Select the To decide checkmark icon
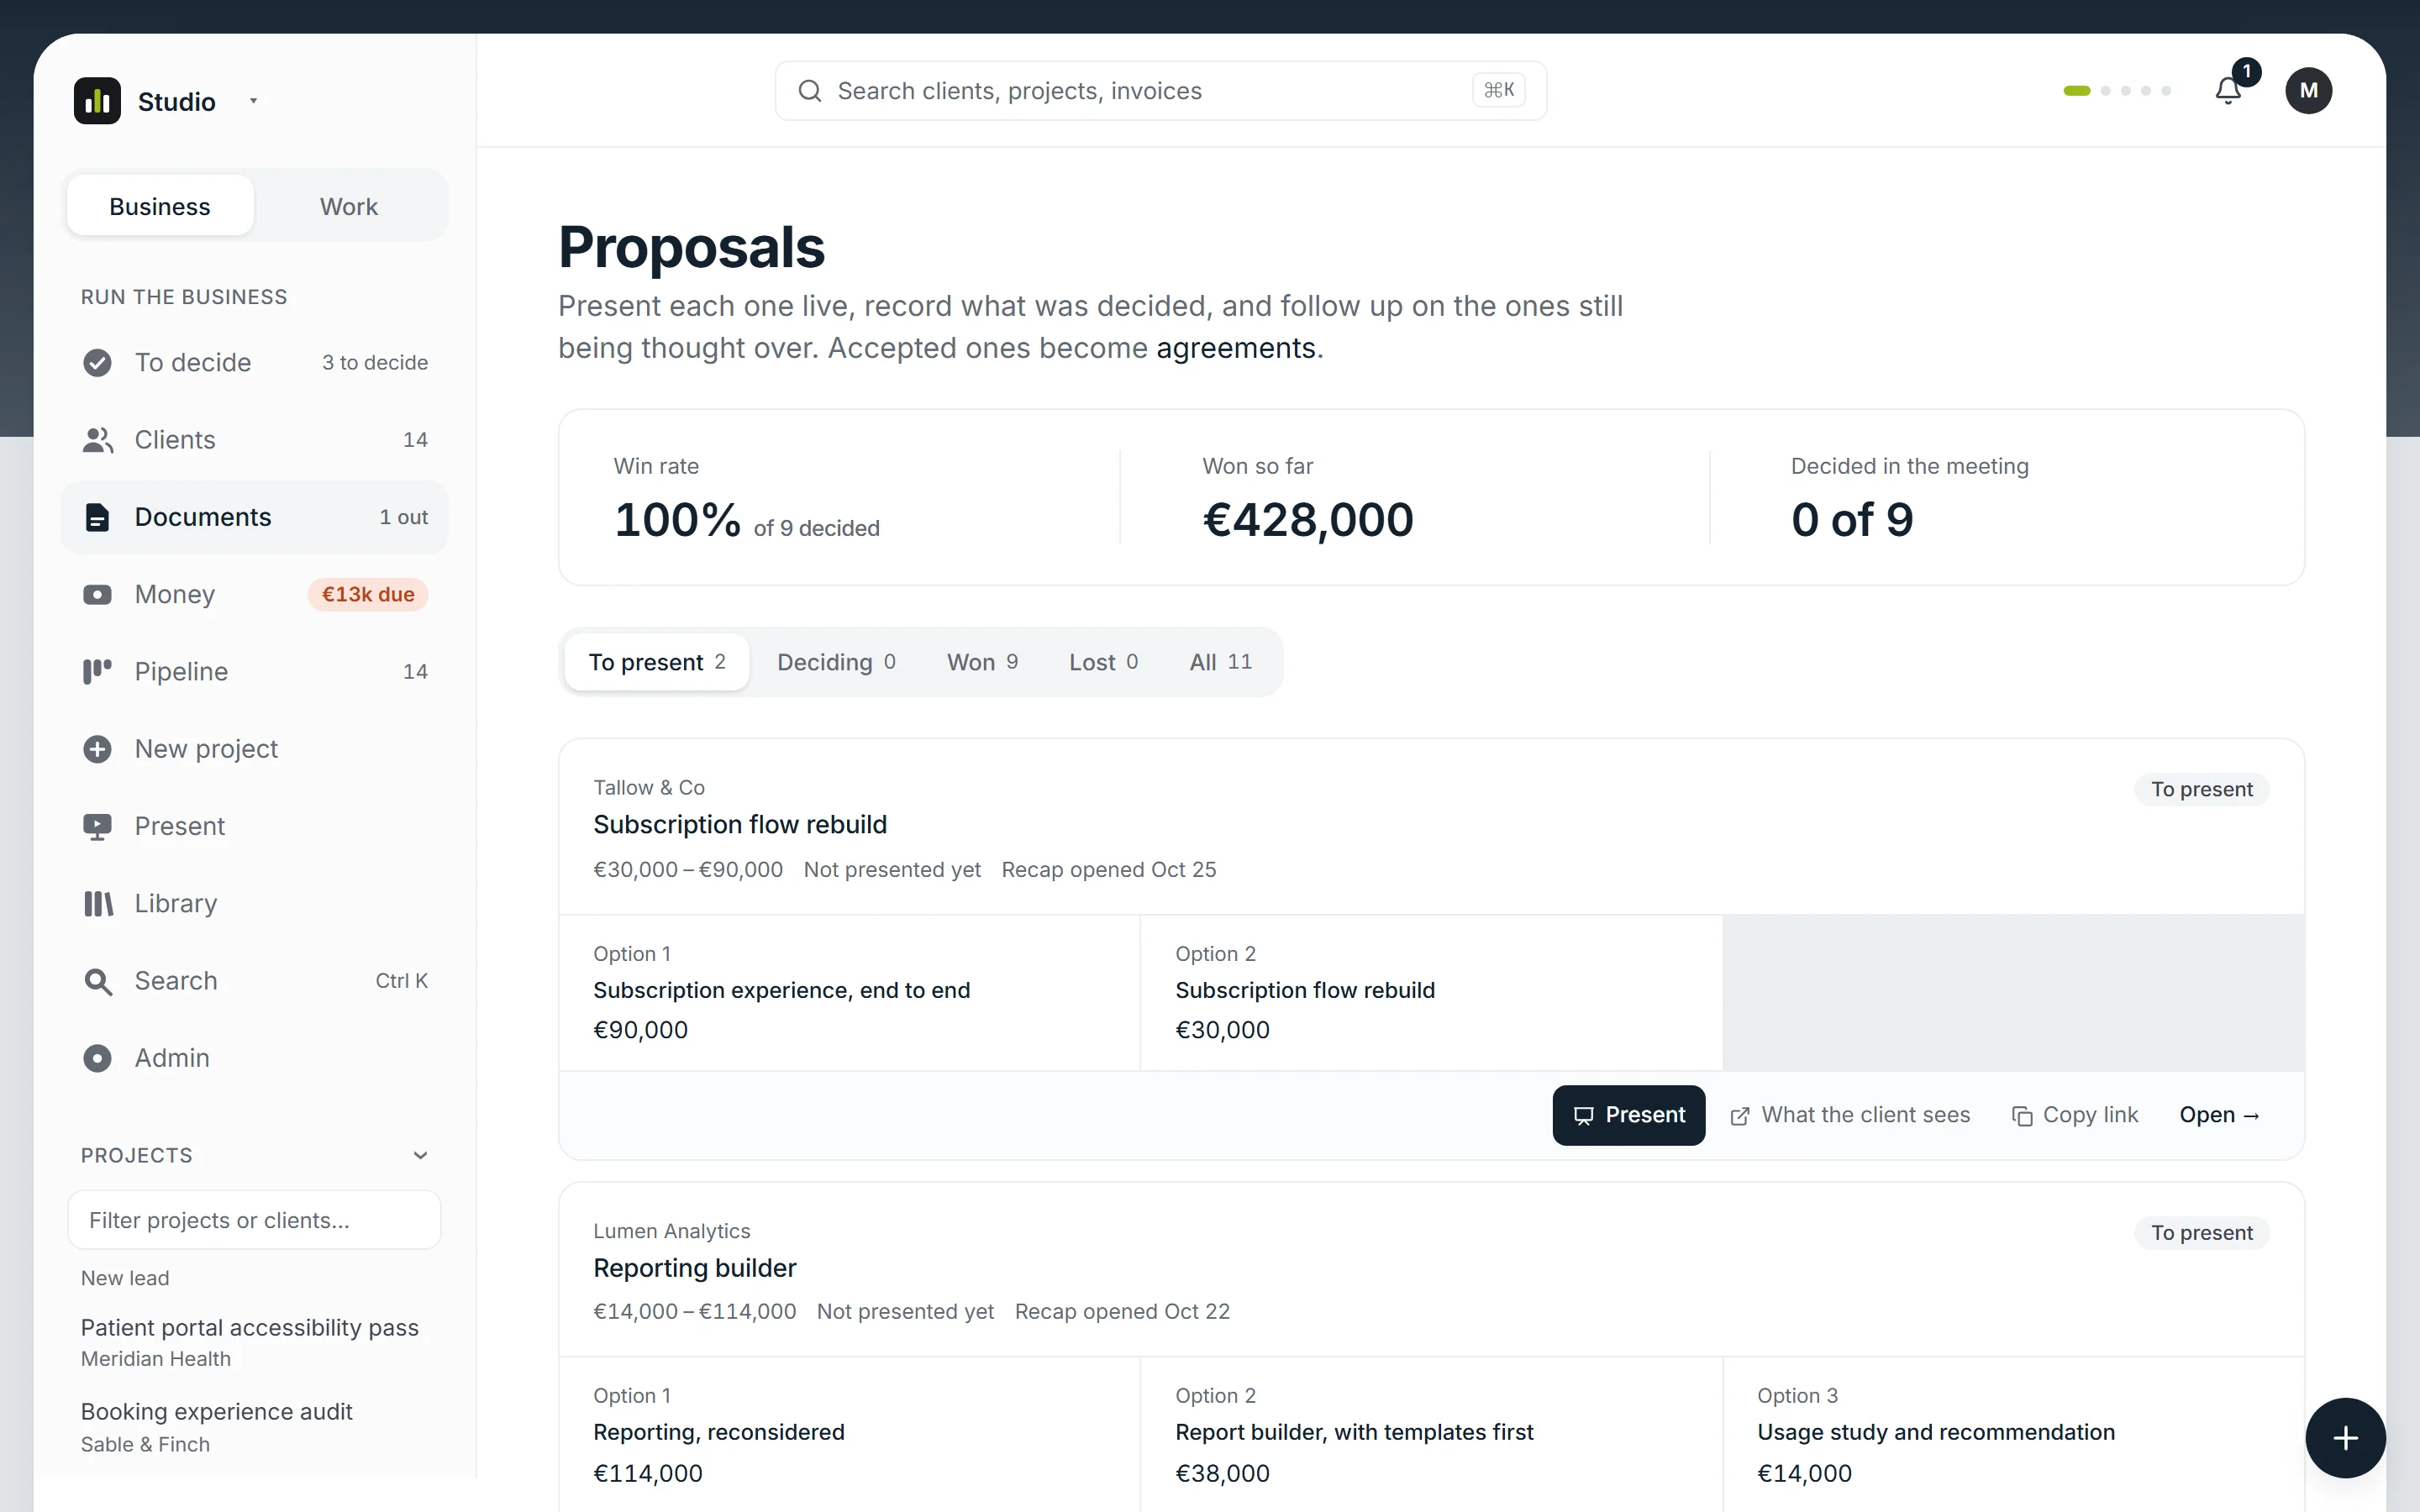The height and width of the screenshot is (1512, 2420). pos(97,362)
